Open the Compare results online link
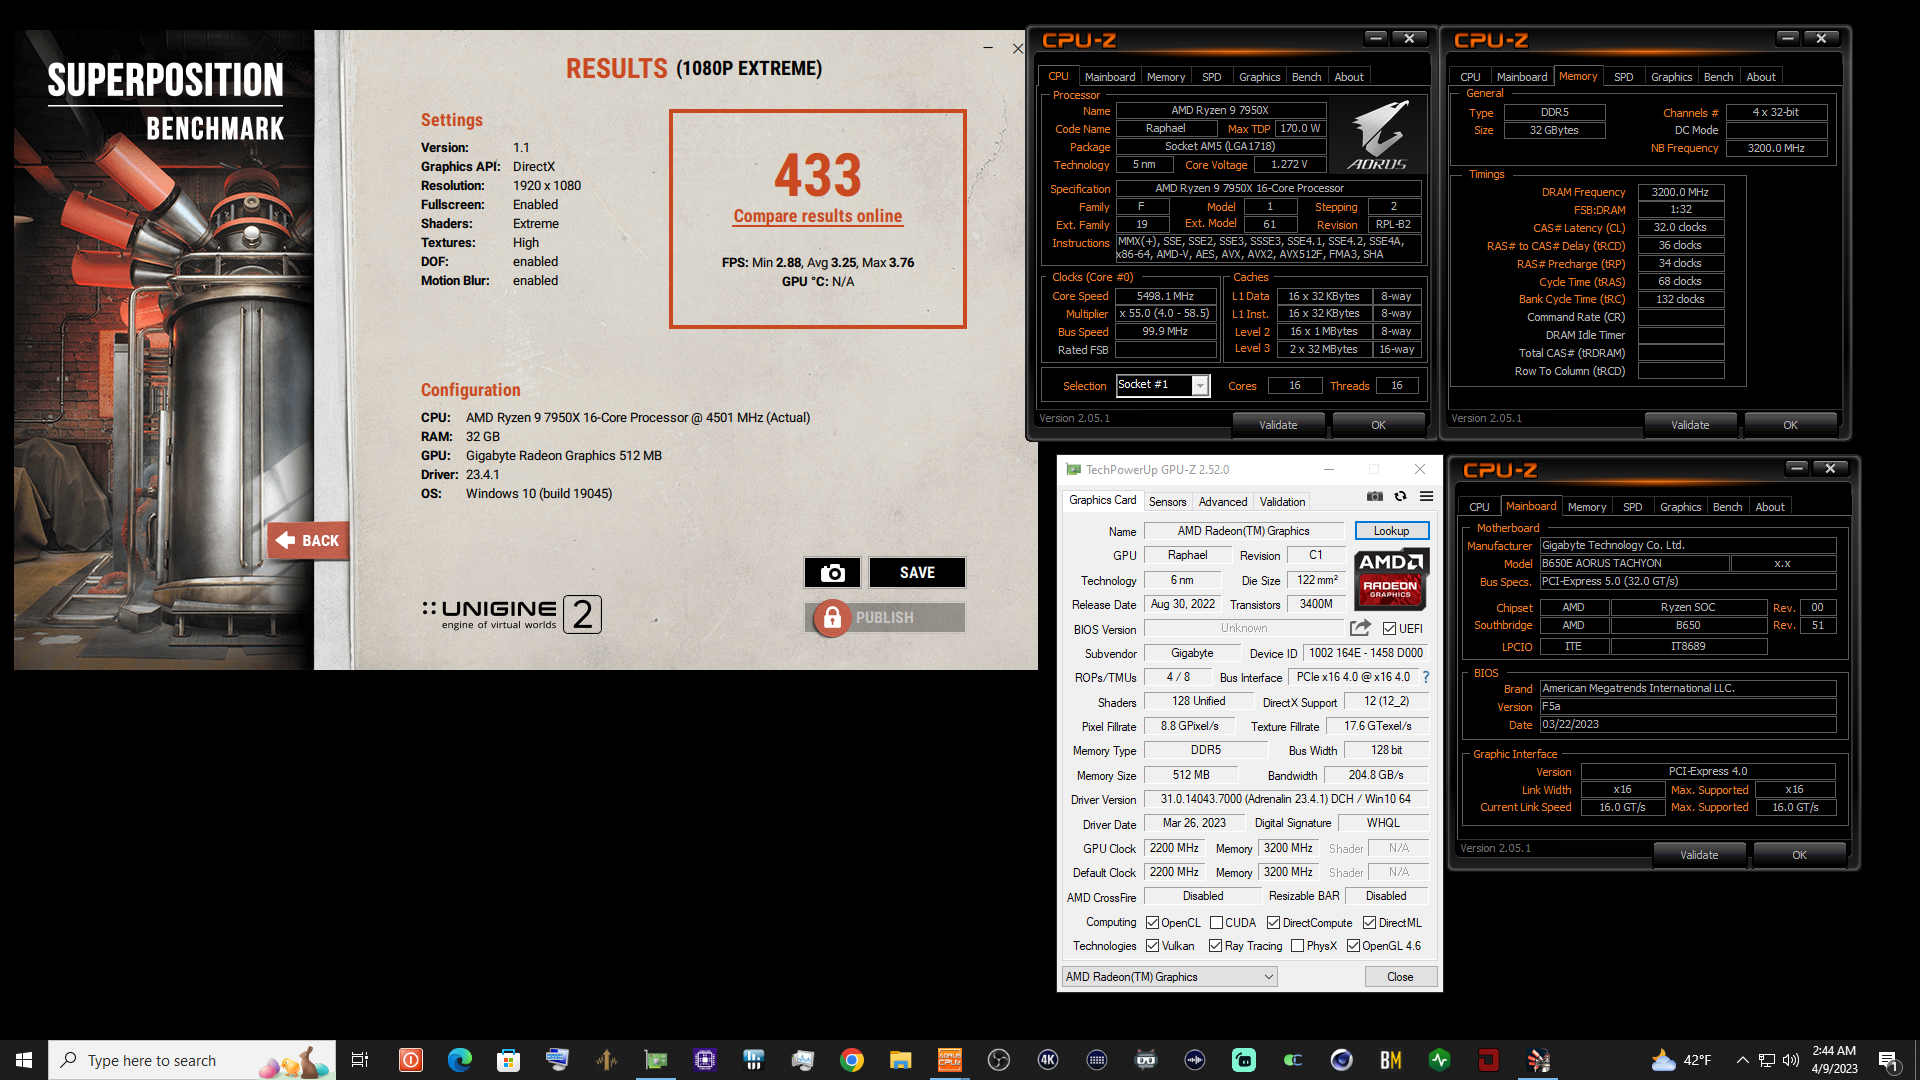Screen dimensions: 1920x1080 tap(817, 216)
